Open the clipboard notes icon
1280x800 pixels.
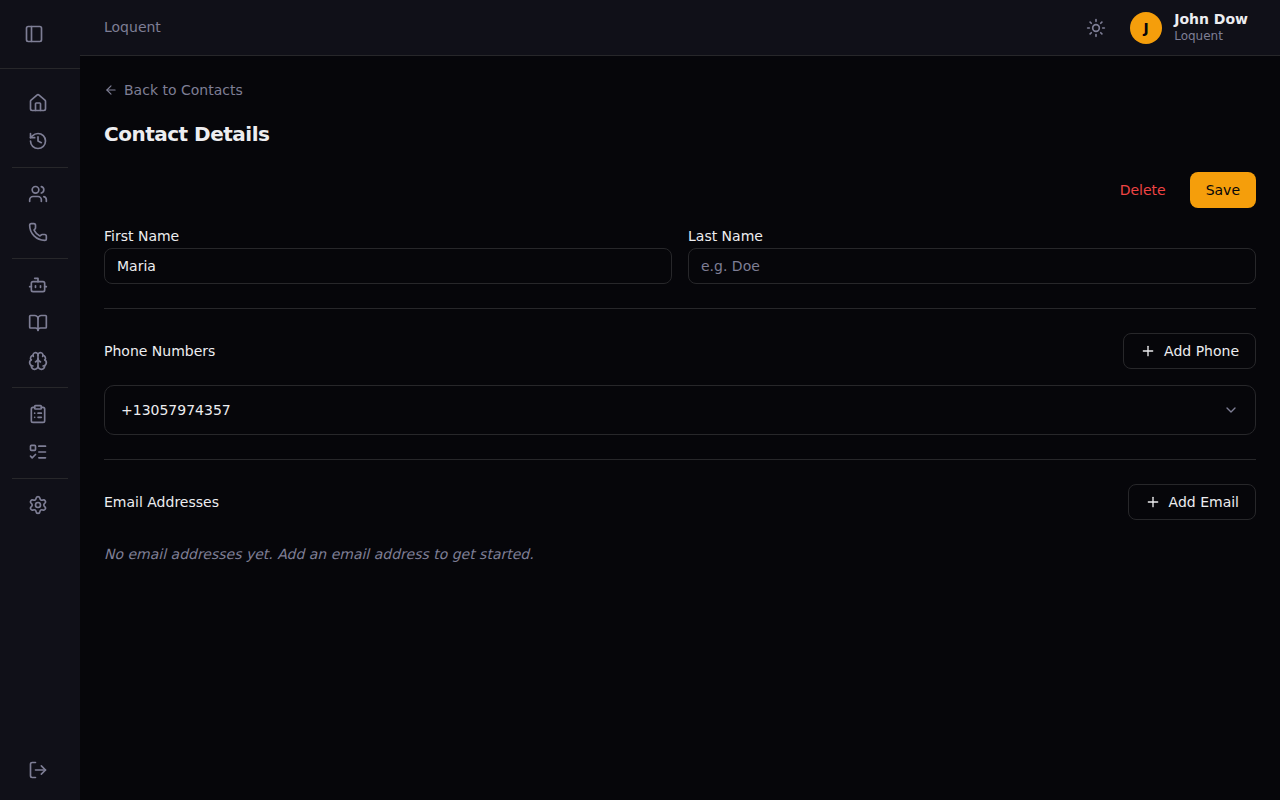coord(38,413)
